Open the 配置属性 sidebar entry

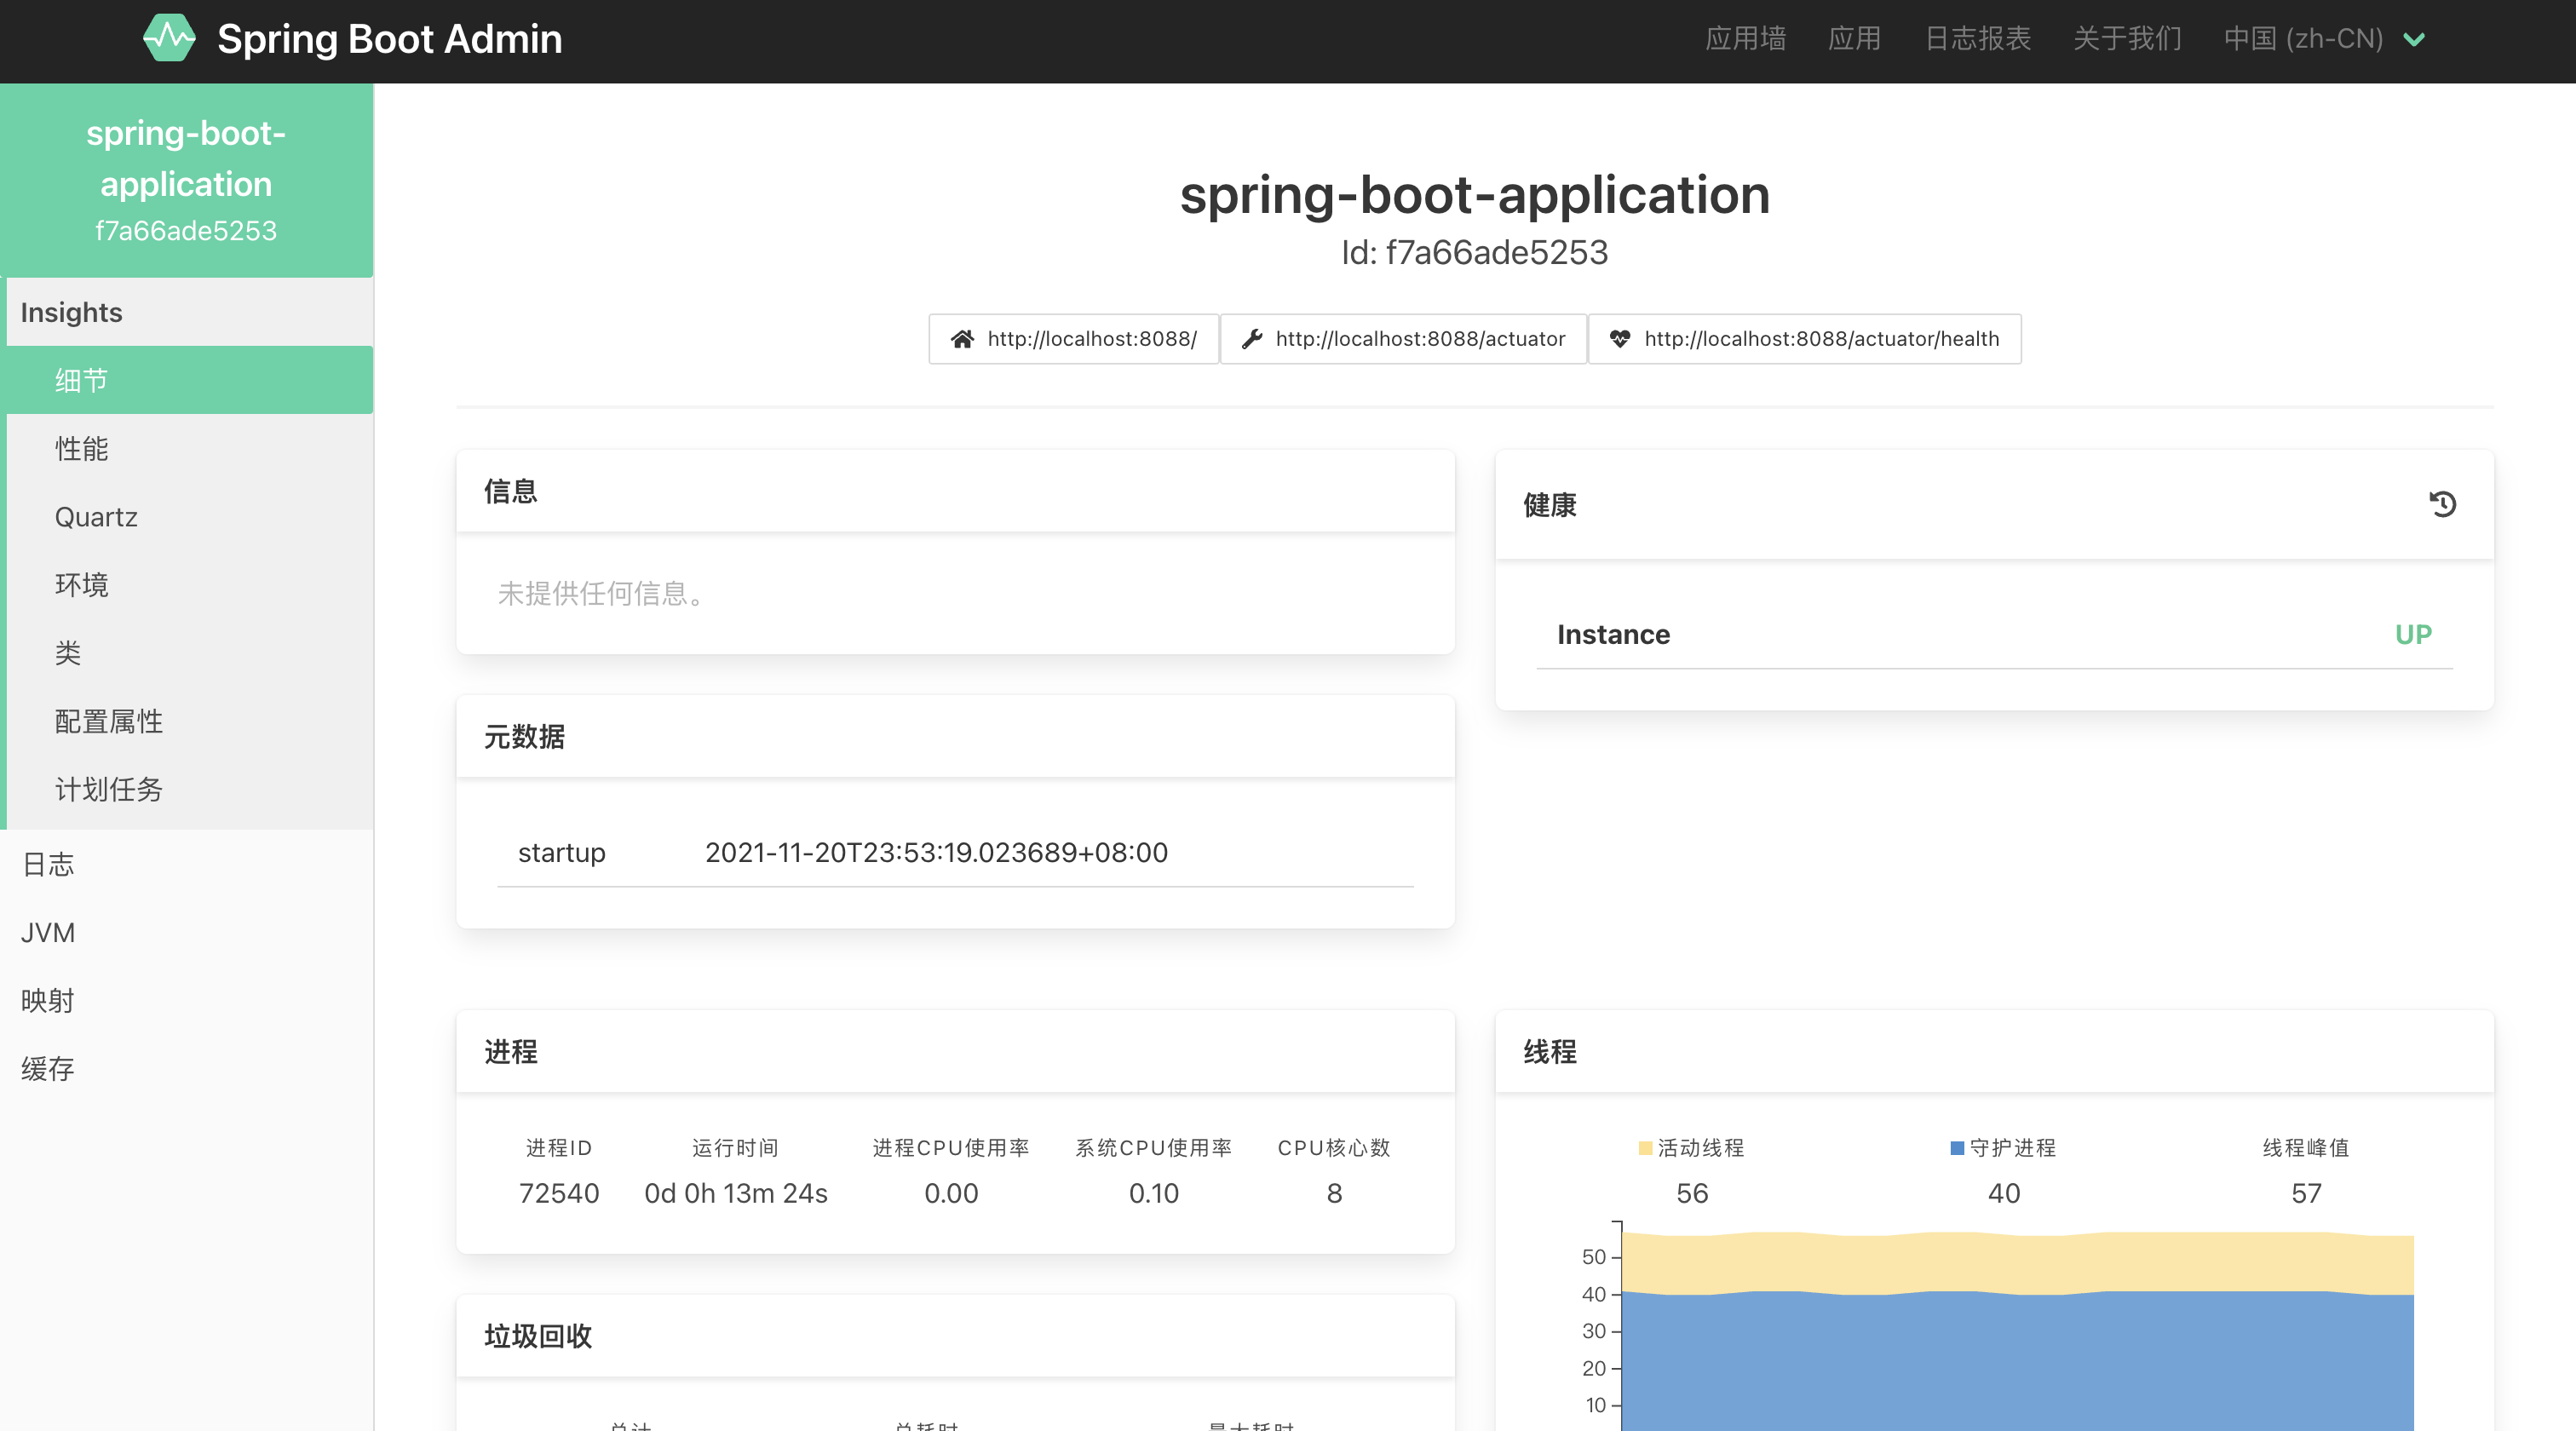(108, 721)
